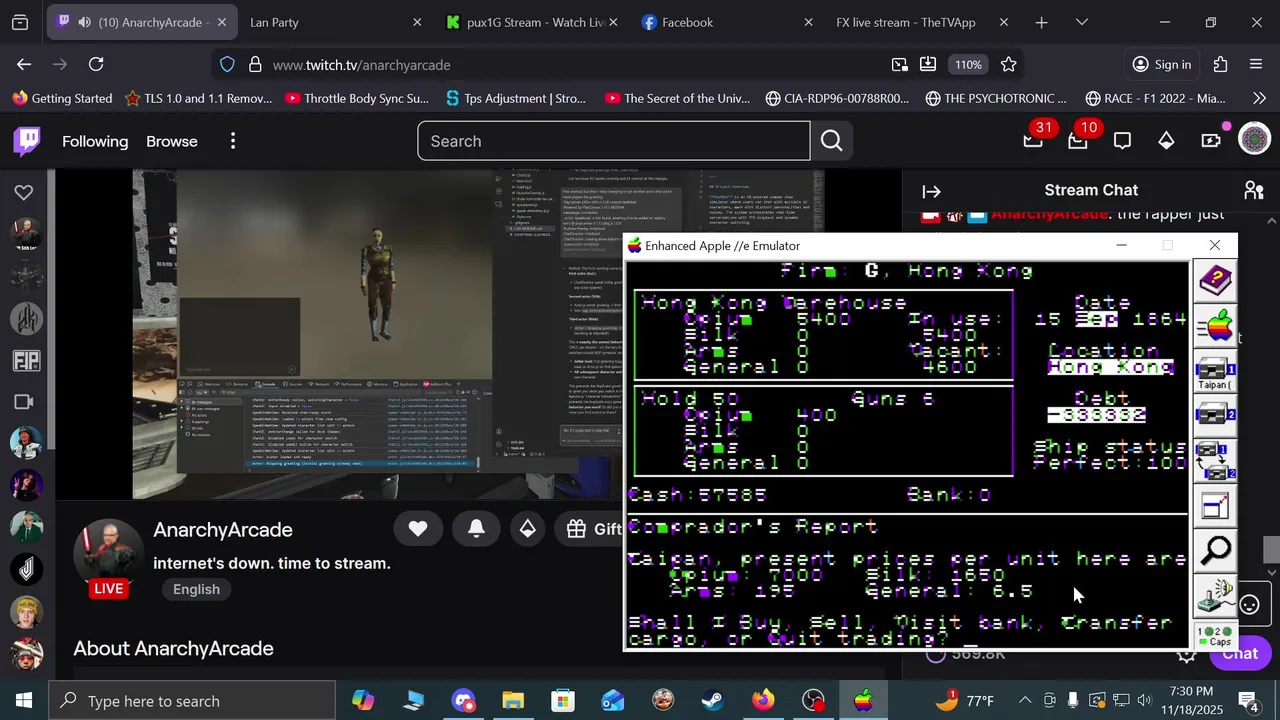The image size is (1280, 720).
Task: Open the emulator debugger magnifier icon
Action: (x=1216, y=551)
